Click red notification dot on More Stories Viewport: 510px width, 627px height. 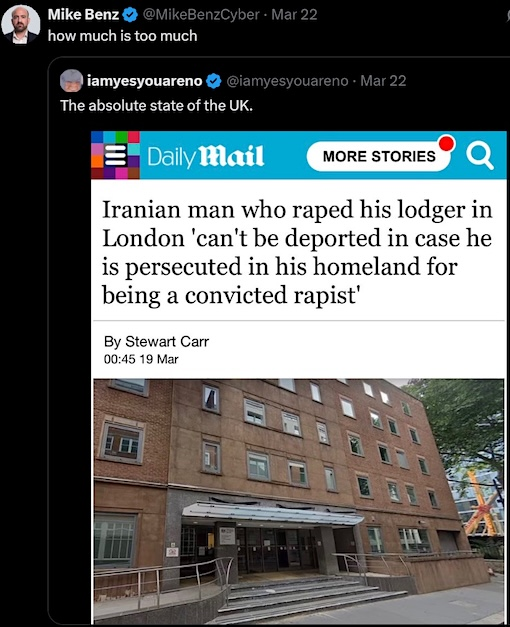(446, 143)
